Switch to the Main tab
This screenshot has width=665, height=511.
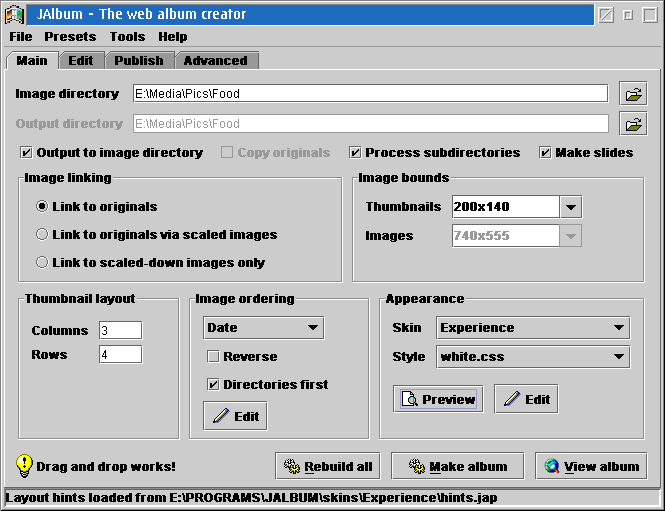click(x=32, y=61)
